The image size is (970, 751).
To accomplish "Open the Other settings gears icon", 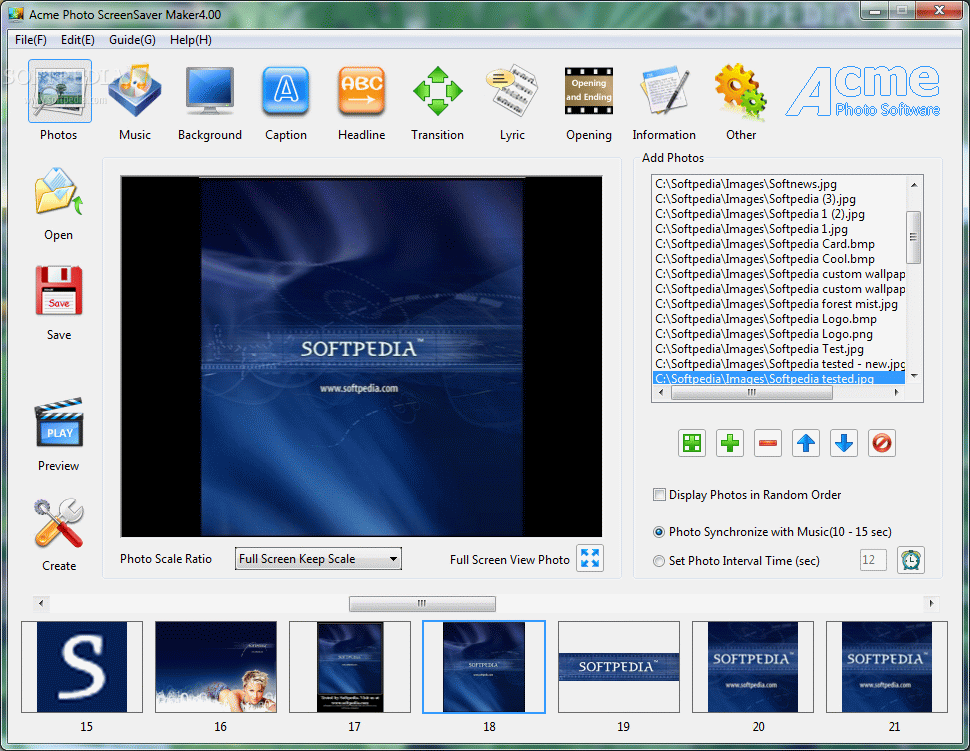I will point(740,91).
